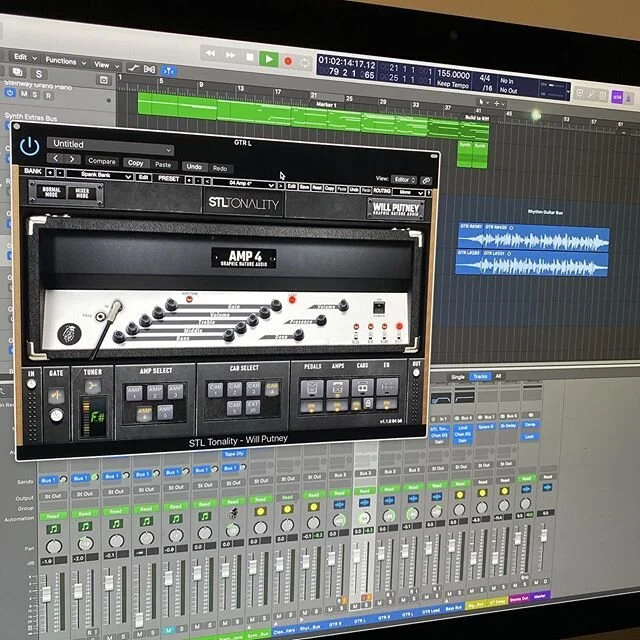Screen dimensions: 640x640
Task: Go to previous plugin setting arrow
Action: click(x=56, y=158)
